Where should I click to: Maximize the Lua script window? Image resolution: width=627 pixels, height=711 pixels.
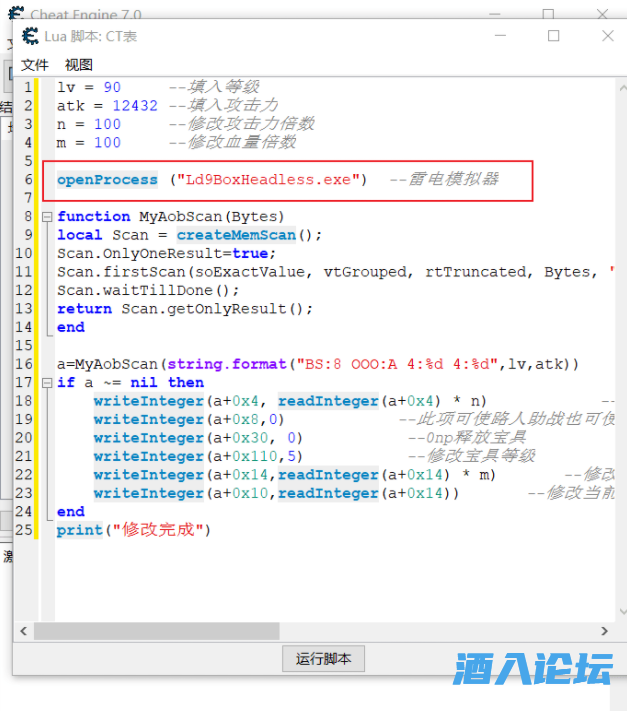coord(554,36)
